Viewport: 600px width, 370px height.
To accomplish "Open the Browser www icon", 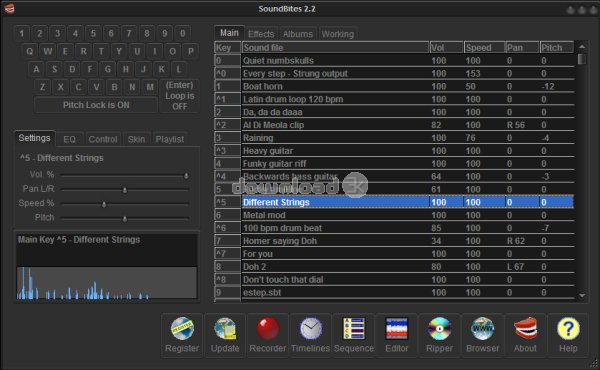I will (482, 329).
